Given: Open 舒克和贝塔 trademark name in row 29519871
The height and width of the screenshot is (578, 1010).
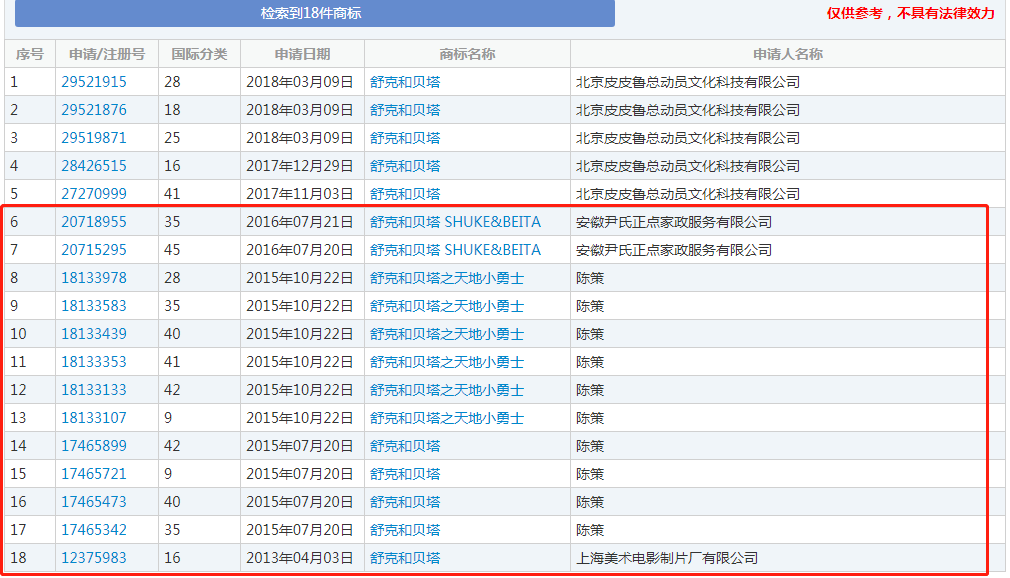Looking at the screenshot, I should [x=405, y=138].
